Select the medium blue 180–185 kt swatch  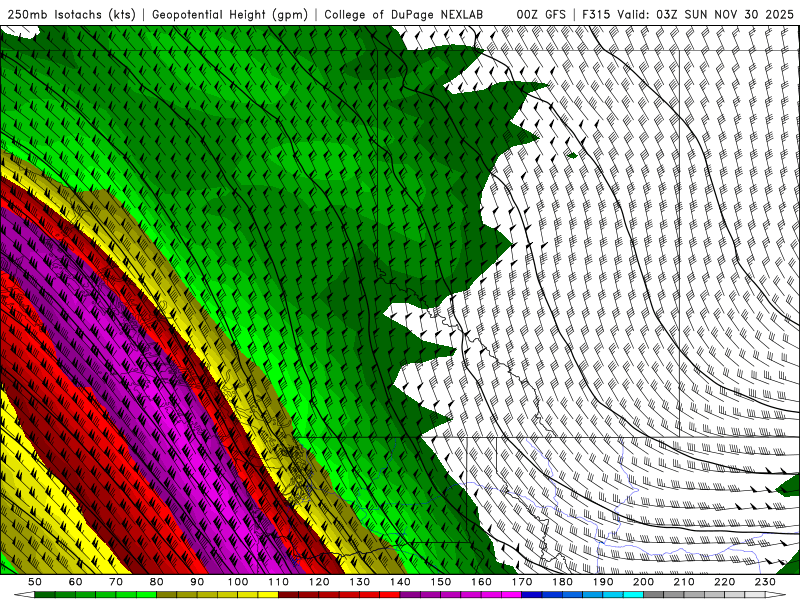click(572, 594)
